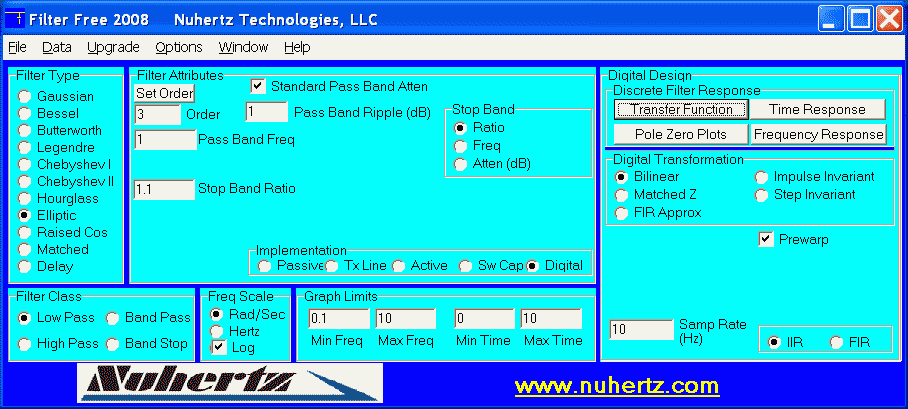
Task: Click the Min Freq field
Action: coord(339,319)
